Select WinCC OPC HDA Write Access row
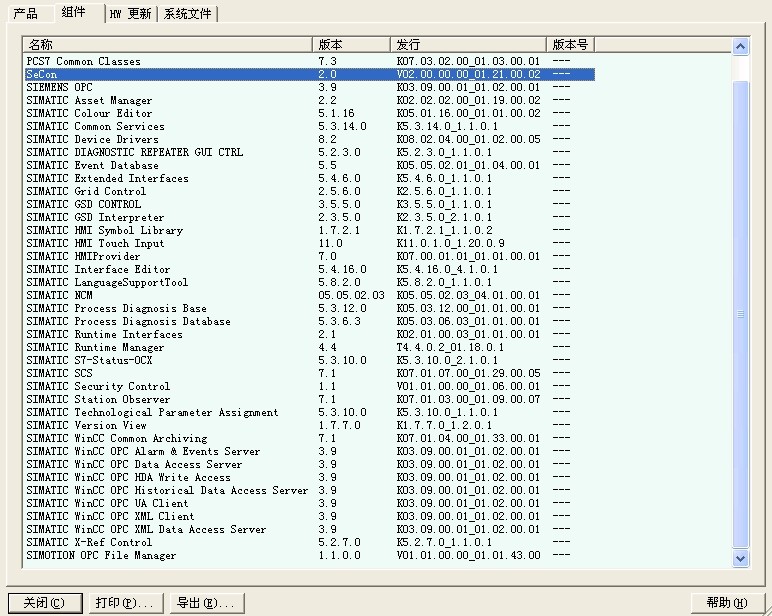 [x=310, y=477]
